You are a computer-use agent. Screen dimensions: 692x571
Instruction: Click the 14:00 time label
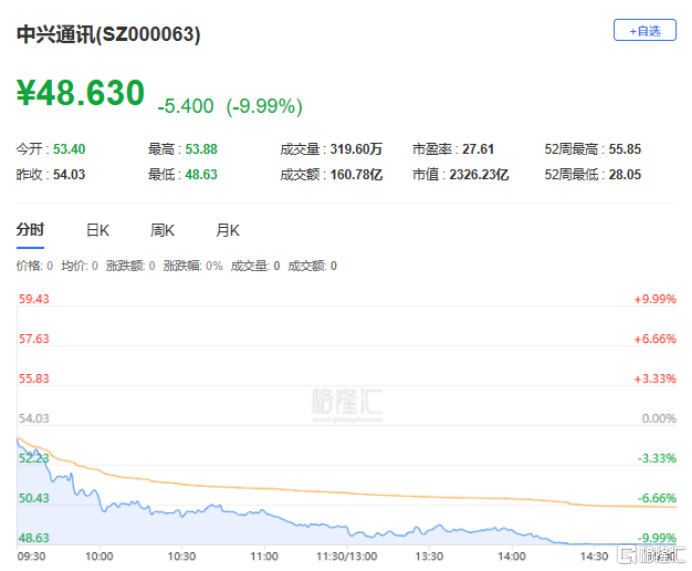[x=511, y=556]
